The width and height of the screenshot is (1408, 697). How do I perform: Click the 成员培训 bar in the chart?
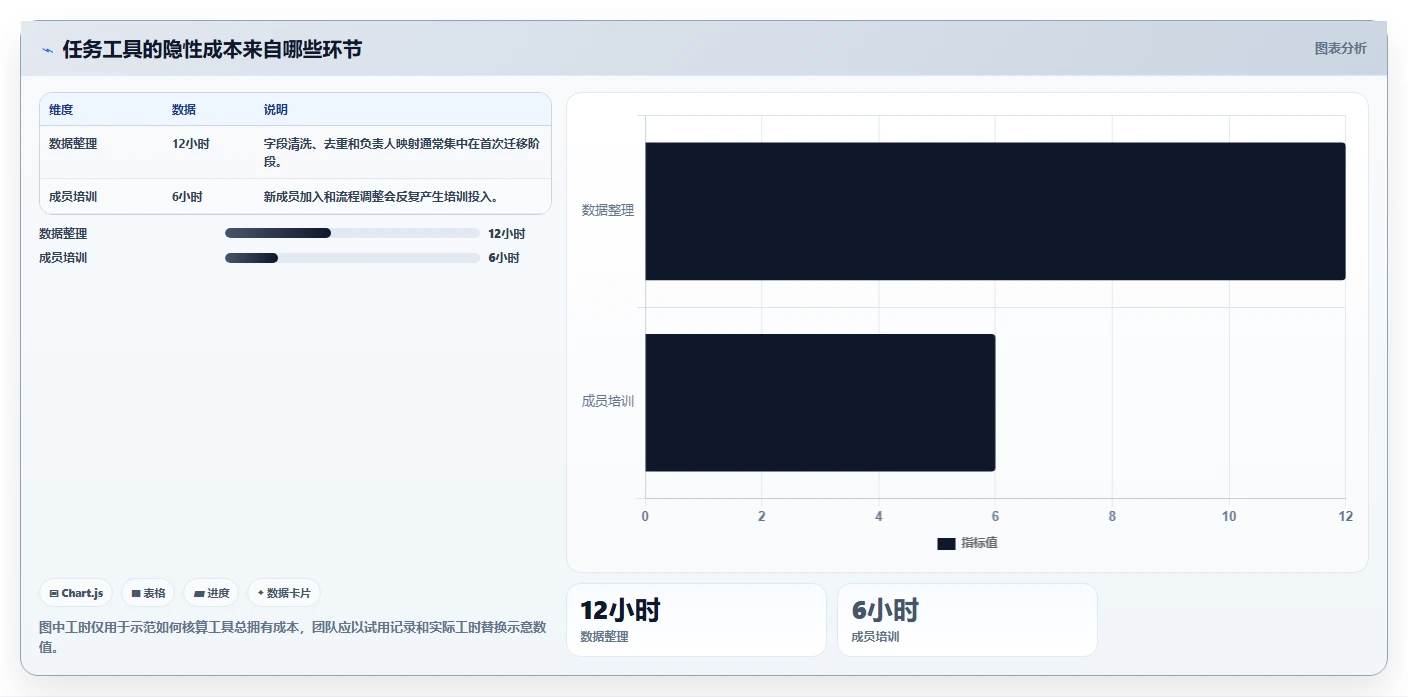(820, 402)
